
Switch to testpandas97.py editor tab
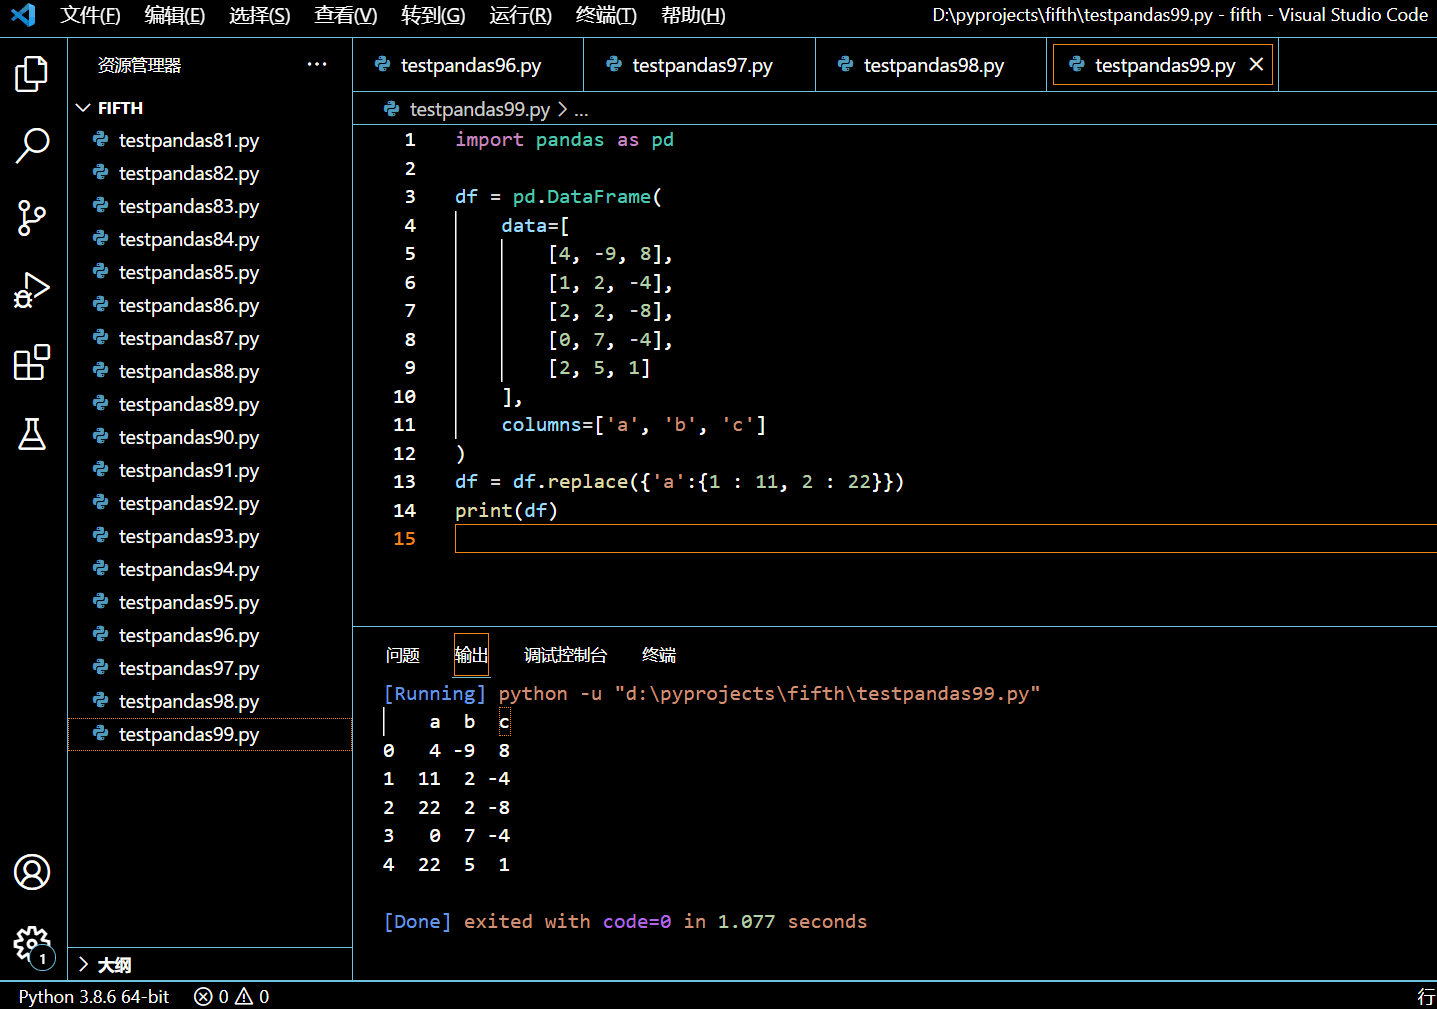700,65
